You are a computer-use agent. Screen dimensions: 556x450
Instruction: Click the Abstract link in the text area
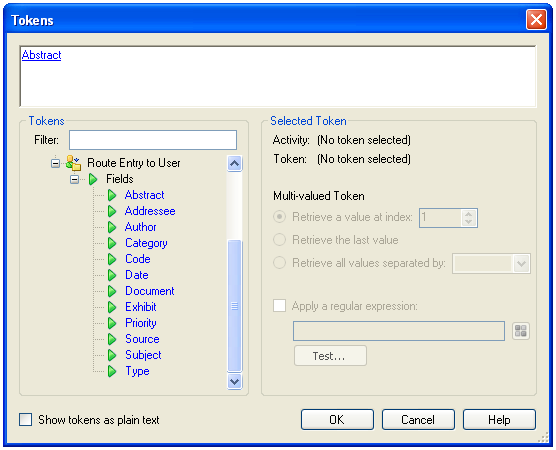pos(41,55)
